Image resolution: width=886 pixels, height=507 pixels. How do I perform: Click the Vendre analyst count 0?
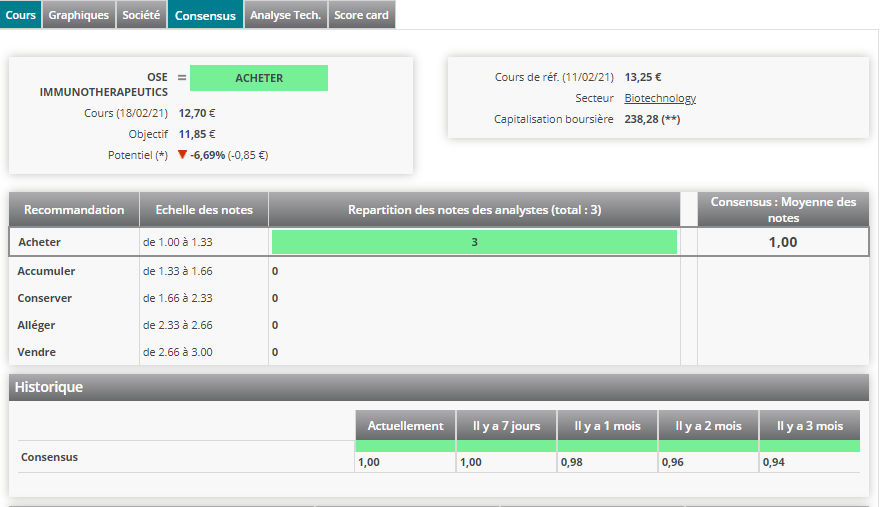[275, 352]
